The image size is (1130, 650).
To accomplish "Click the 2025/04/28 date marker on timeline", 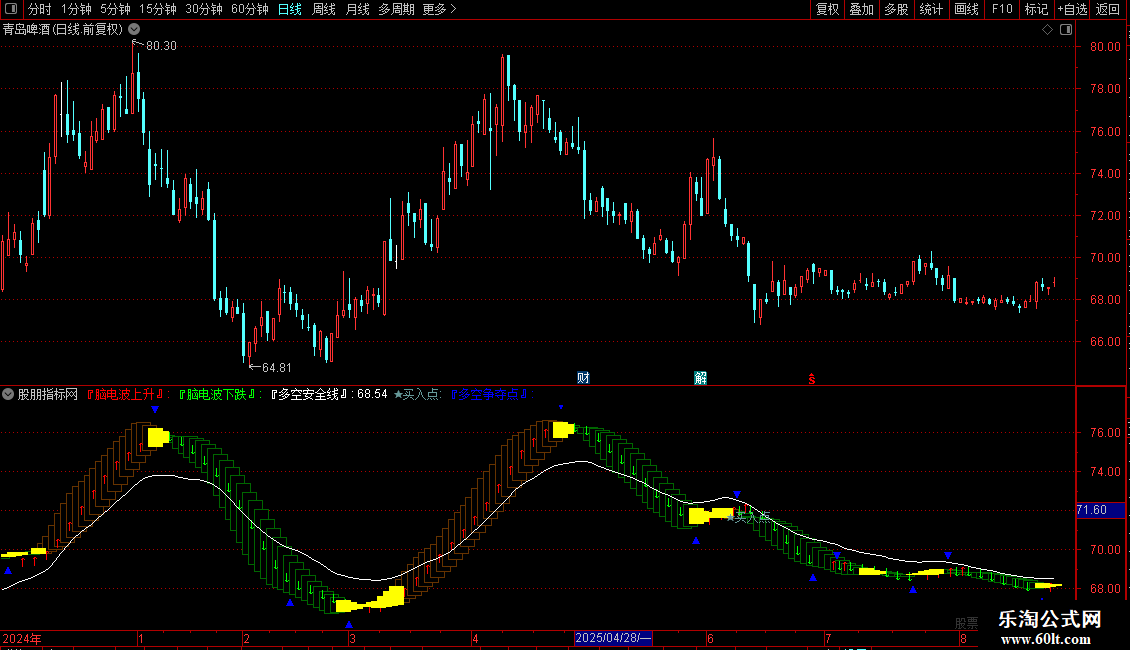I will pos(613,638).
